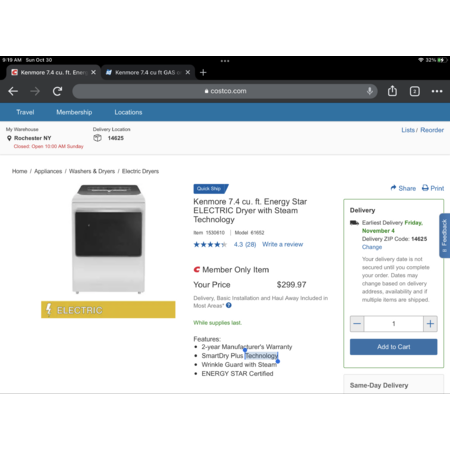Click '2-year Manufacturer's Warranty' feature text
The width and height of the screenshot is (450, 450).
[x=247, y=347]
